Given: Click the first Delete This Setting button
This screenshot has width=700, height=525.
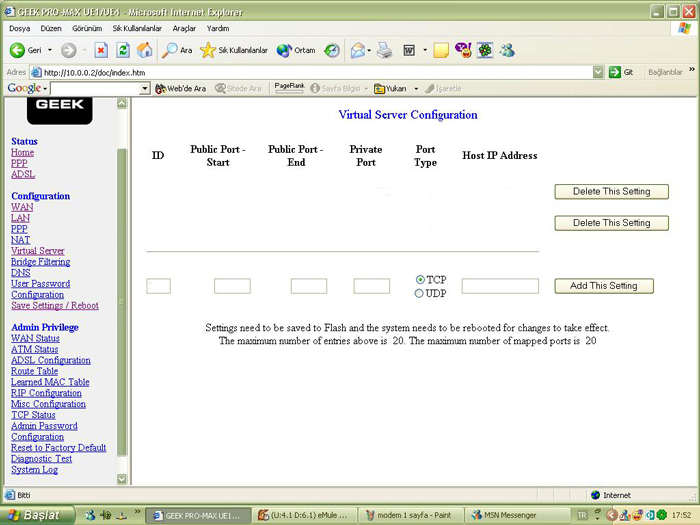Looking at the screenshot, I should (x=611, y=192).
